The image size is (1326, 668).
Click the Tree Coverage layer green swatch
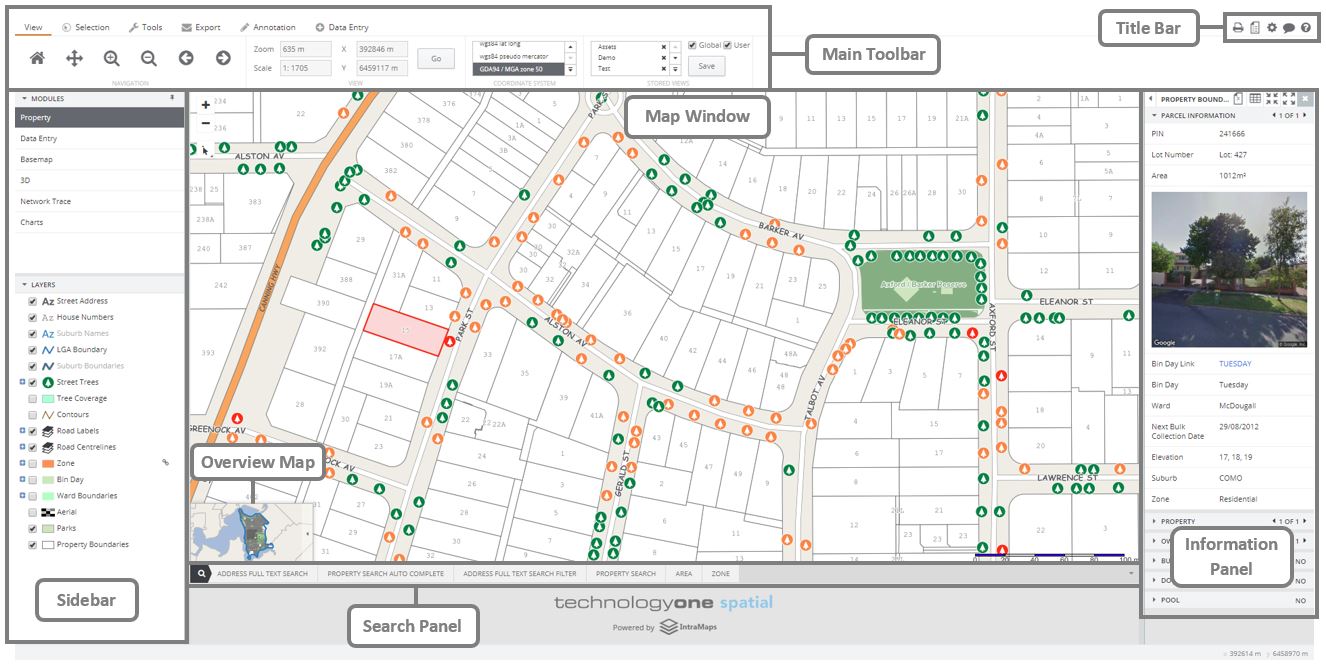point(47,398)
